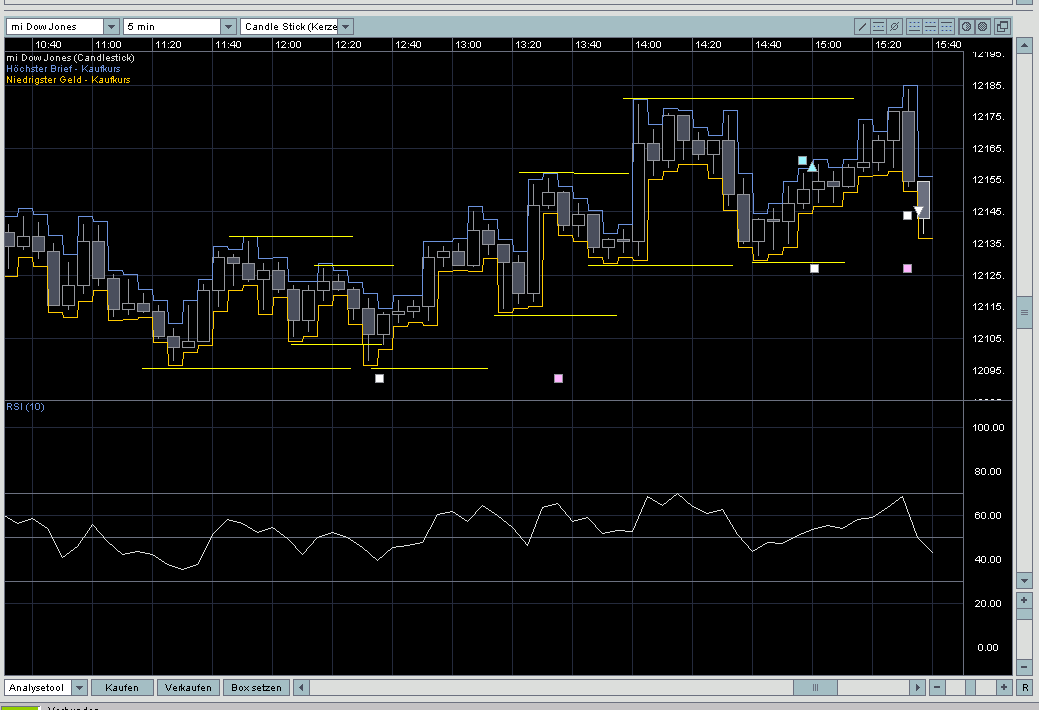Click line-style icon with solid top line
The height and width of the screenshot is (710, 1039).
[x=946, y=26]
